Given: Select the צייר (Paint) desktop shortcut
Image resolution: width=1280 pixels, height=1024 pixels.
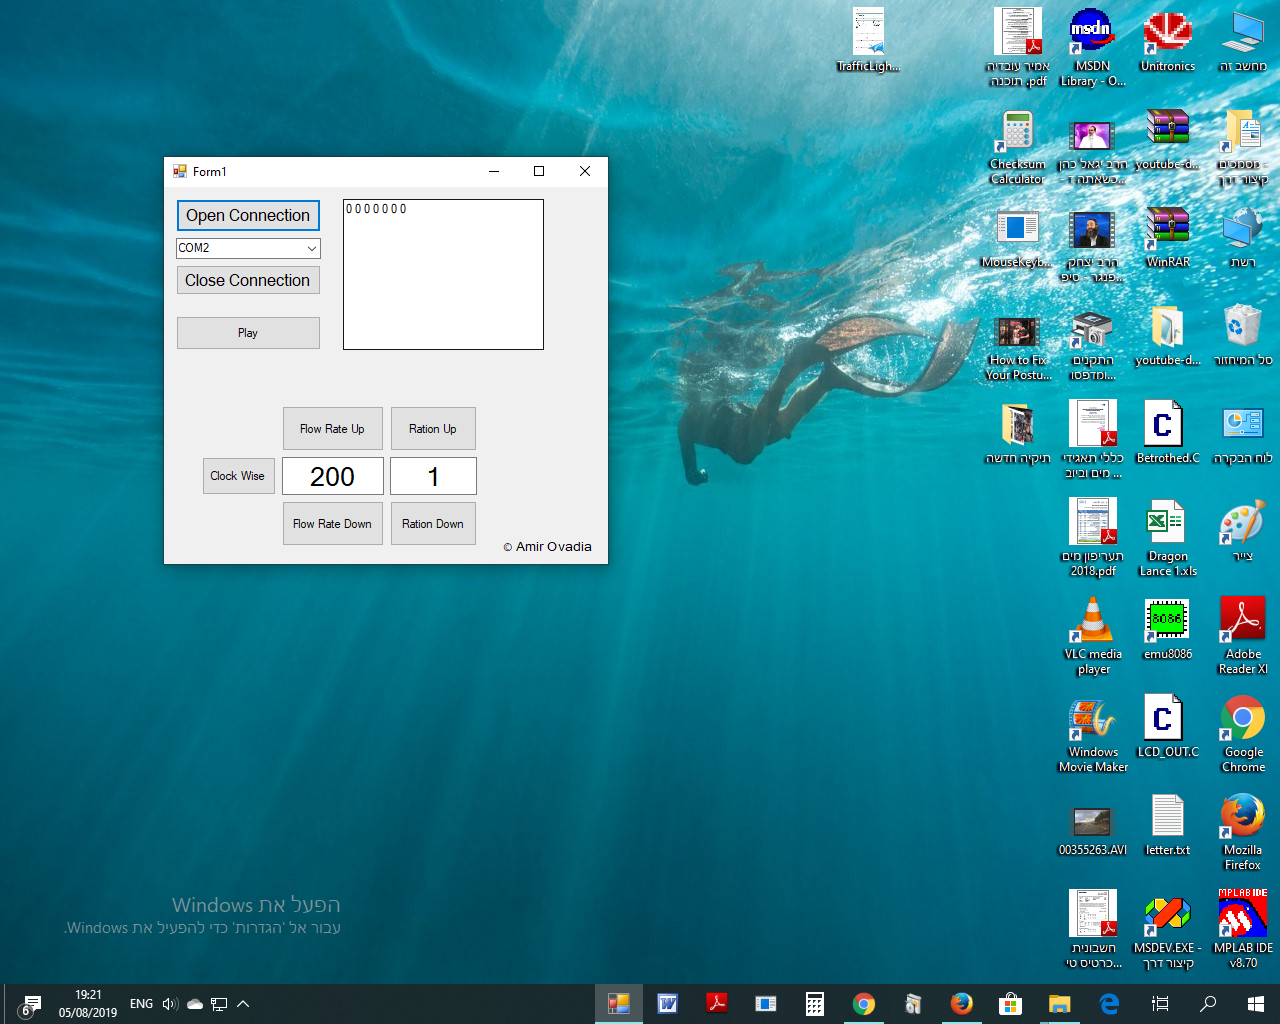Looking at the screenshot, I should click(1243, 531).
